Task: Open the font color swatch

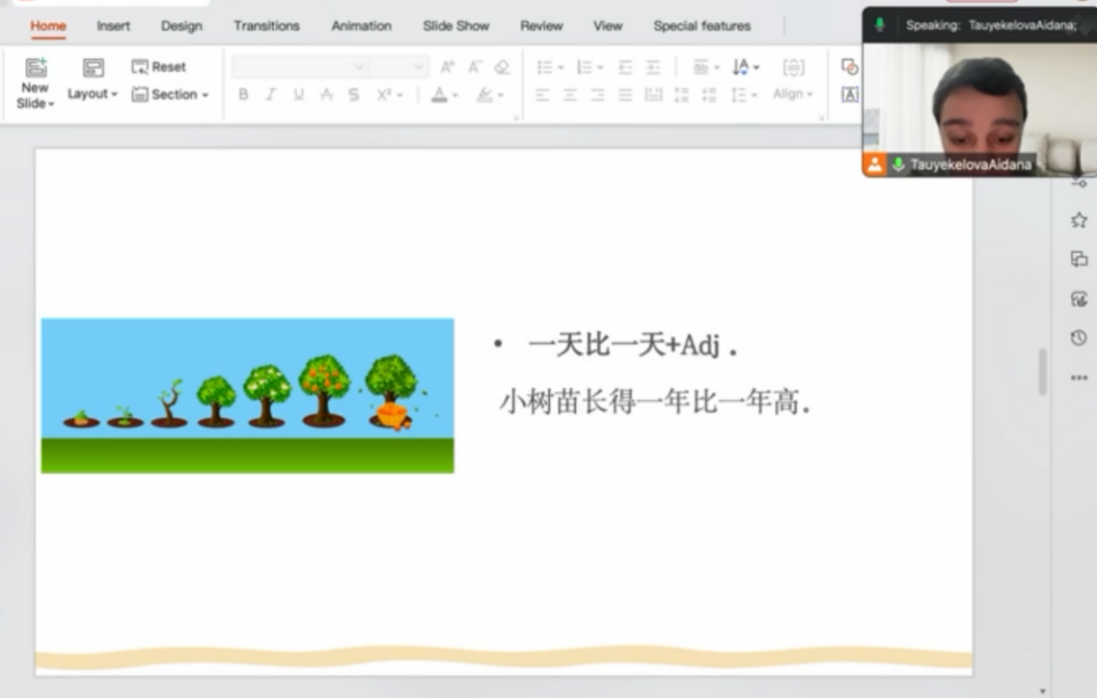Action: tap(439, 95)
